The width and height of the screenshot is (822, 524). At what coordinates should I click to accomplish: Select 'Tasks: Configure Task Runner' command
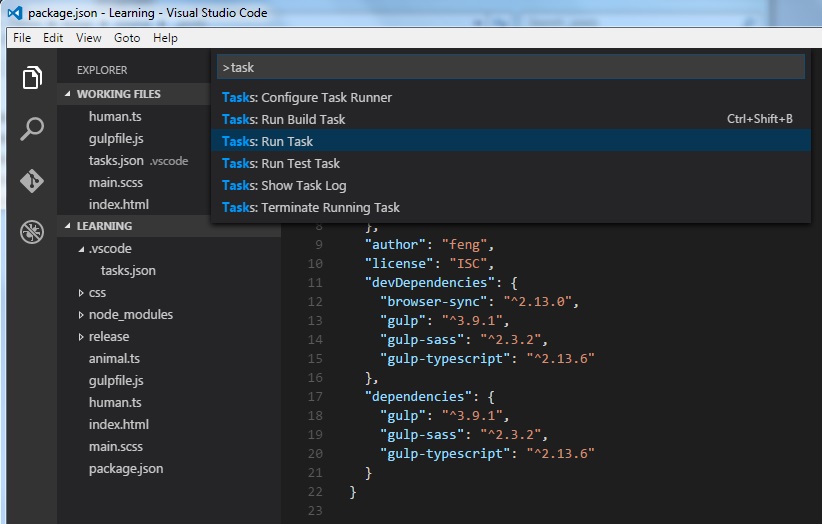(x=511, y=97)
